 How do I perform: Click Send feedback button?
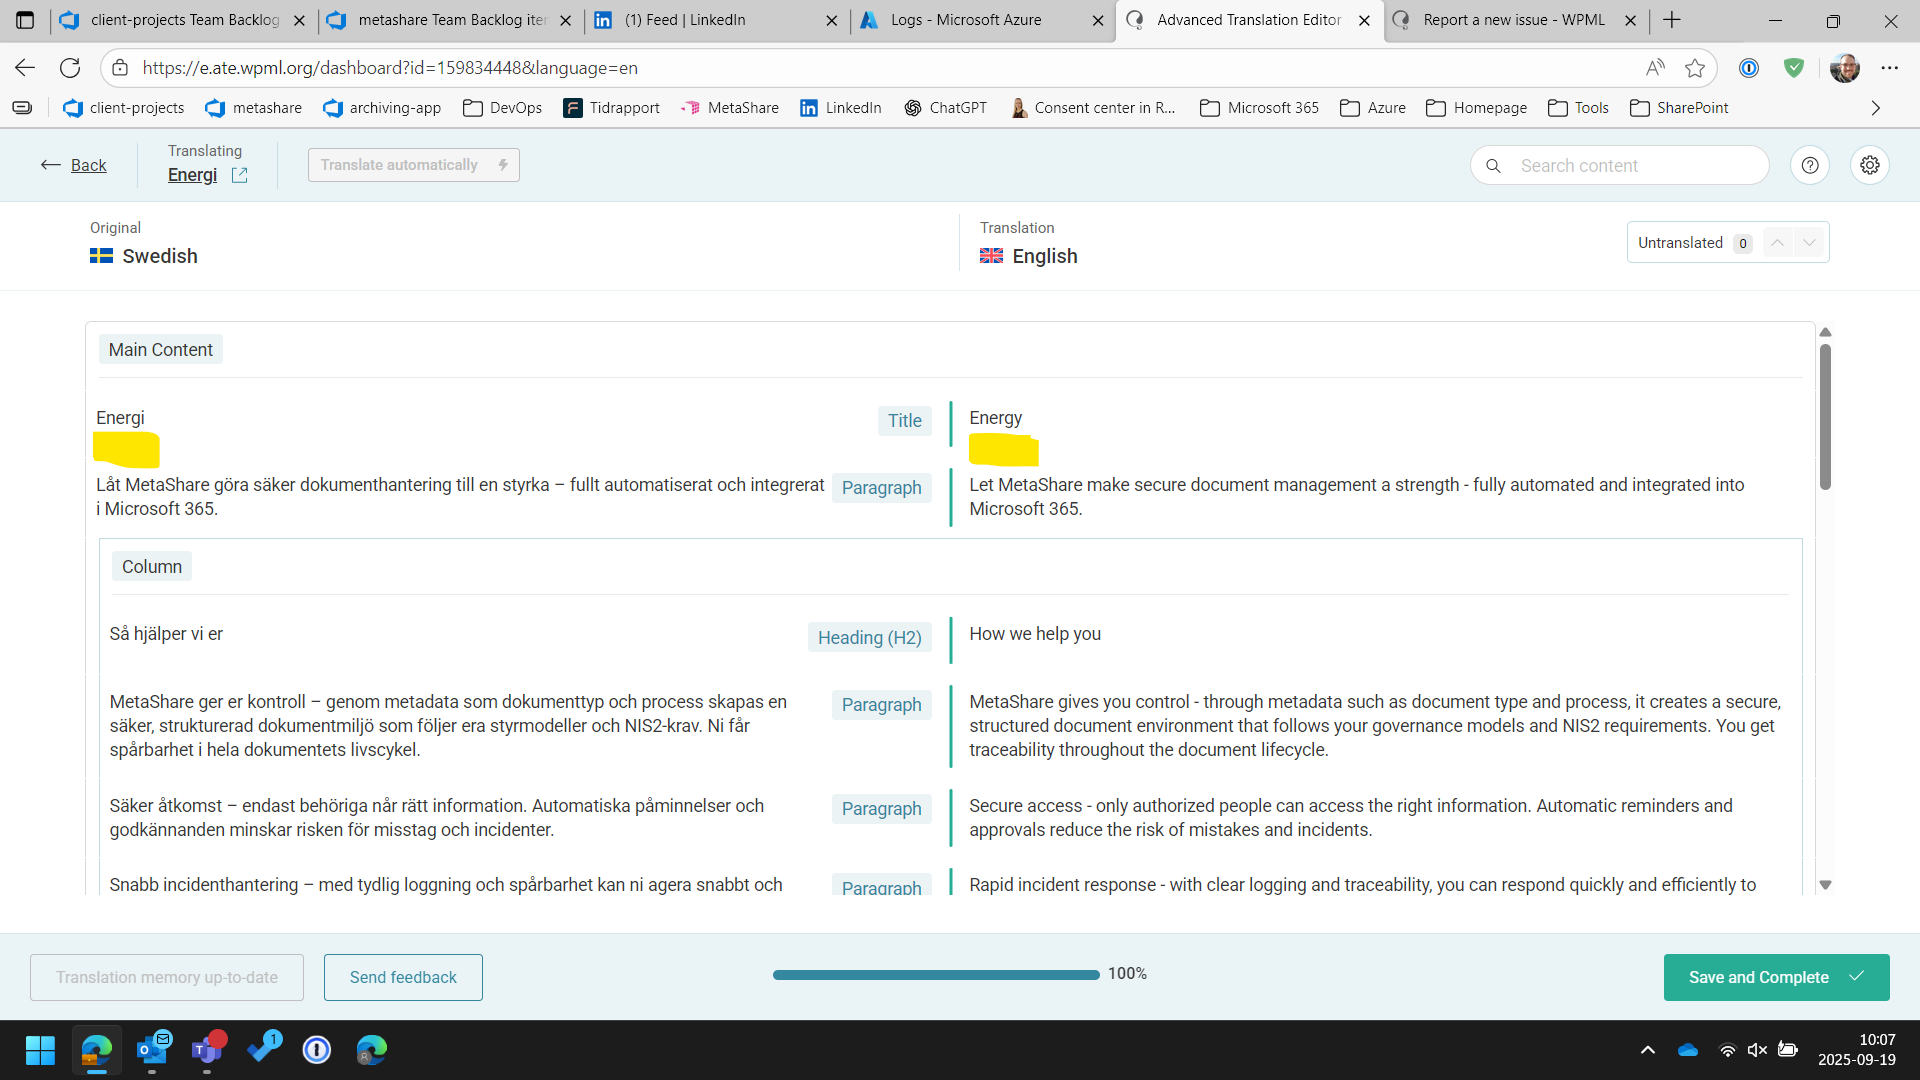[x=403, y=977]
